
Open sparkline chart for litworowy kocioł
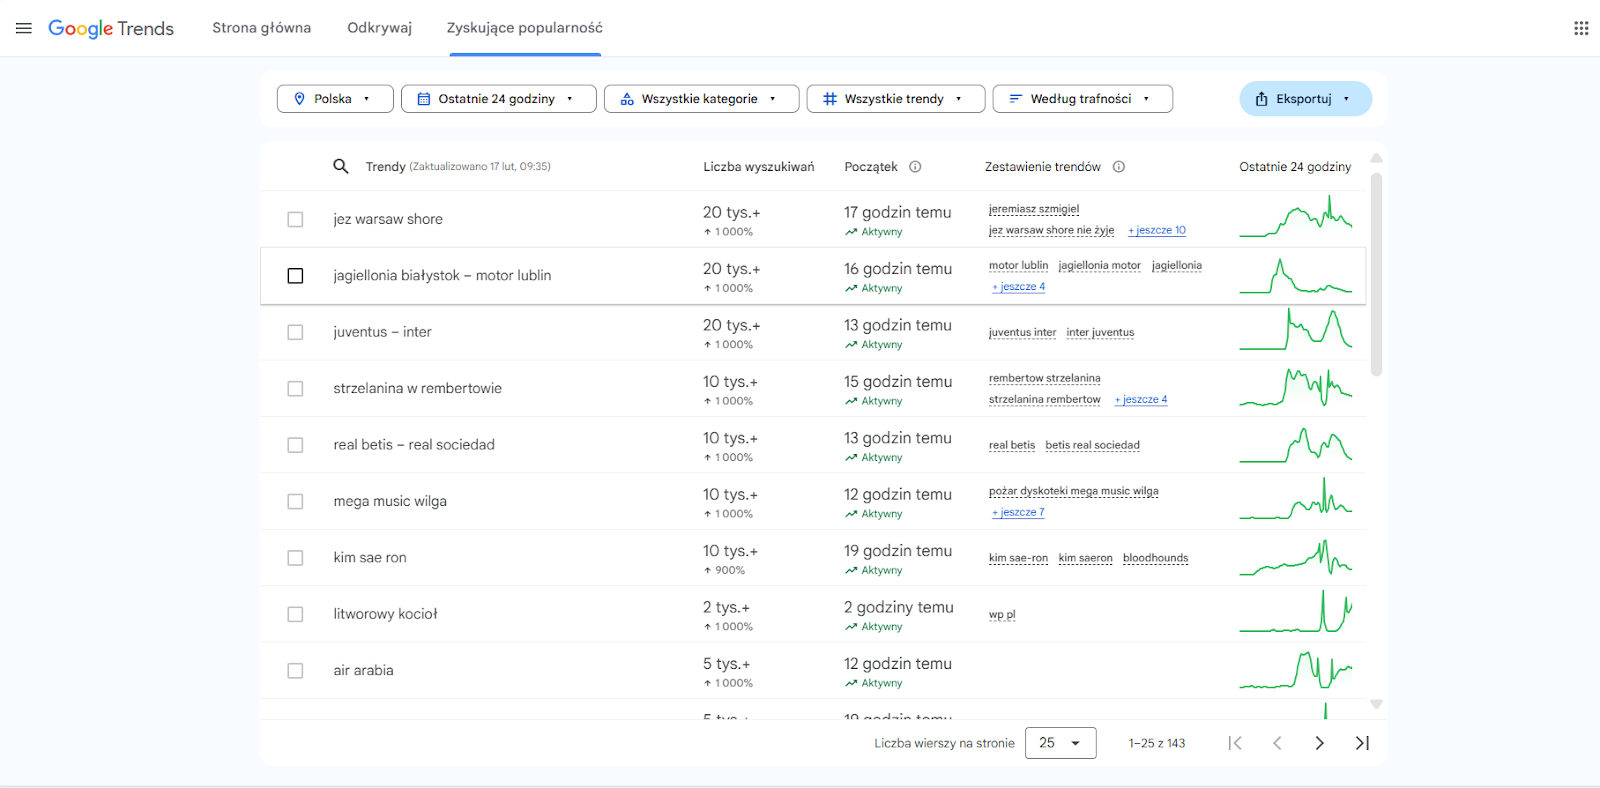[x=1296, y=612]
